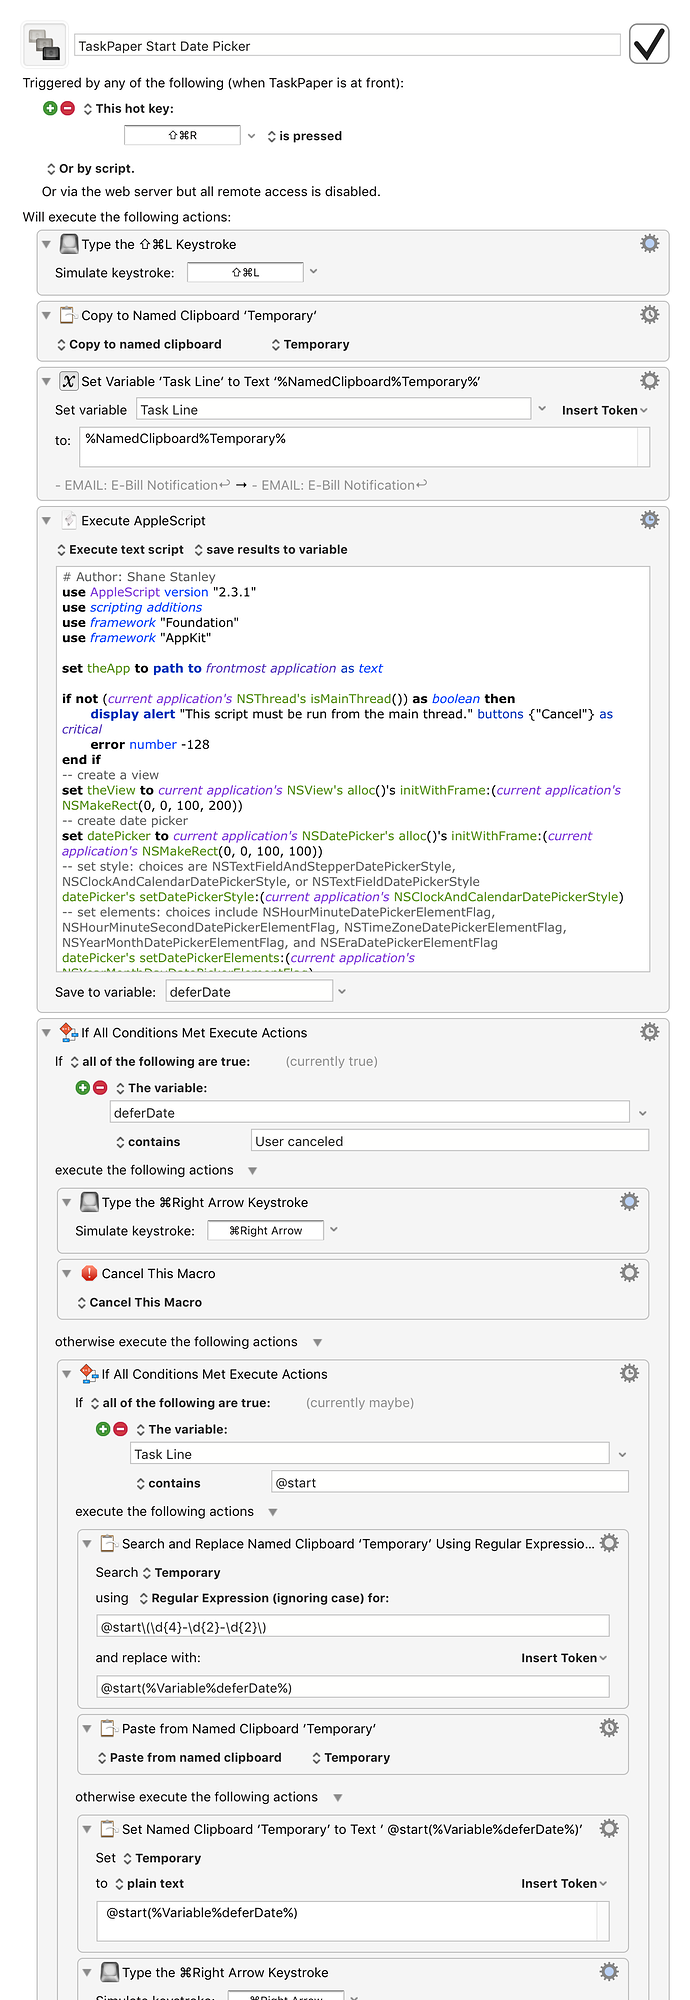The height and width of the screenshot is (2000, 690).
Task: Open gear menu for Set Variable 'Task Line' action
Action: [650, 380]
